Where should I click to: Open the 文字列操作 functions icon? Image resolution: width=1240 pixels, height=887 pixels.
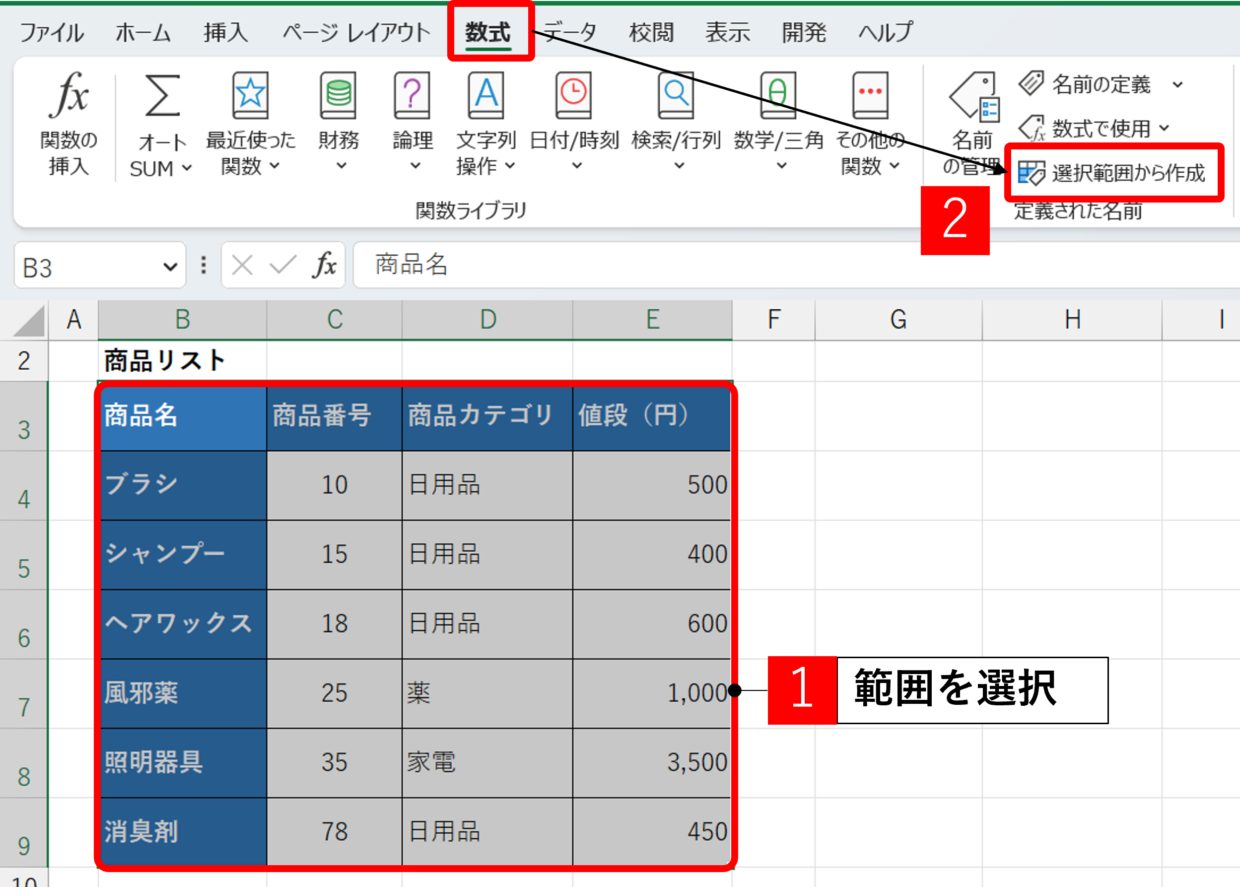486,96
